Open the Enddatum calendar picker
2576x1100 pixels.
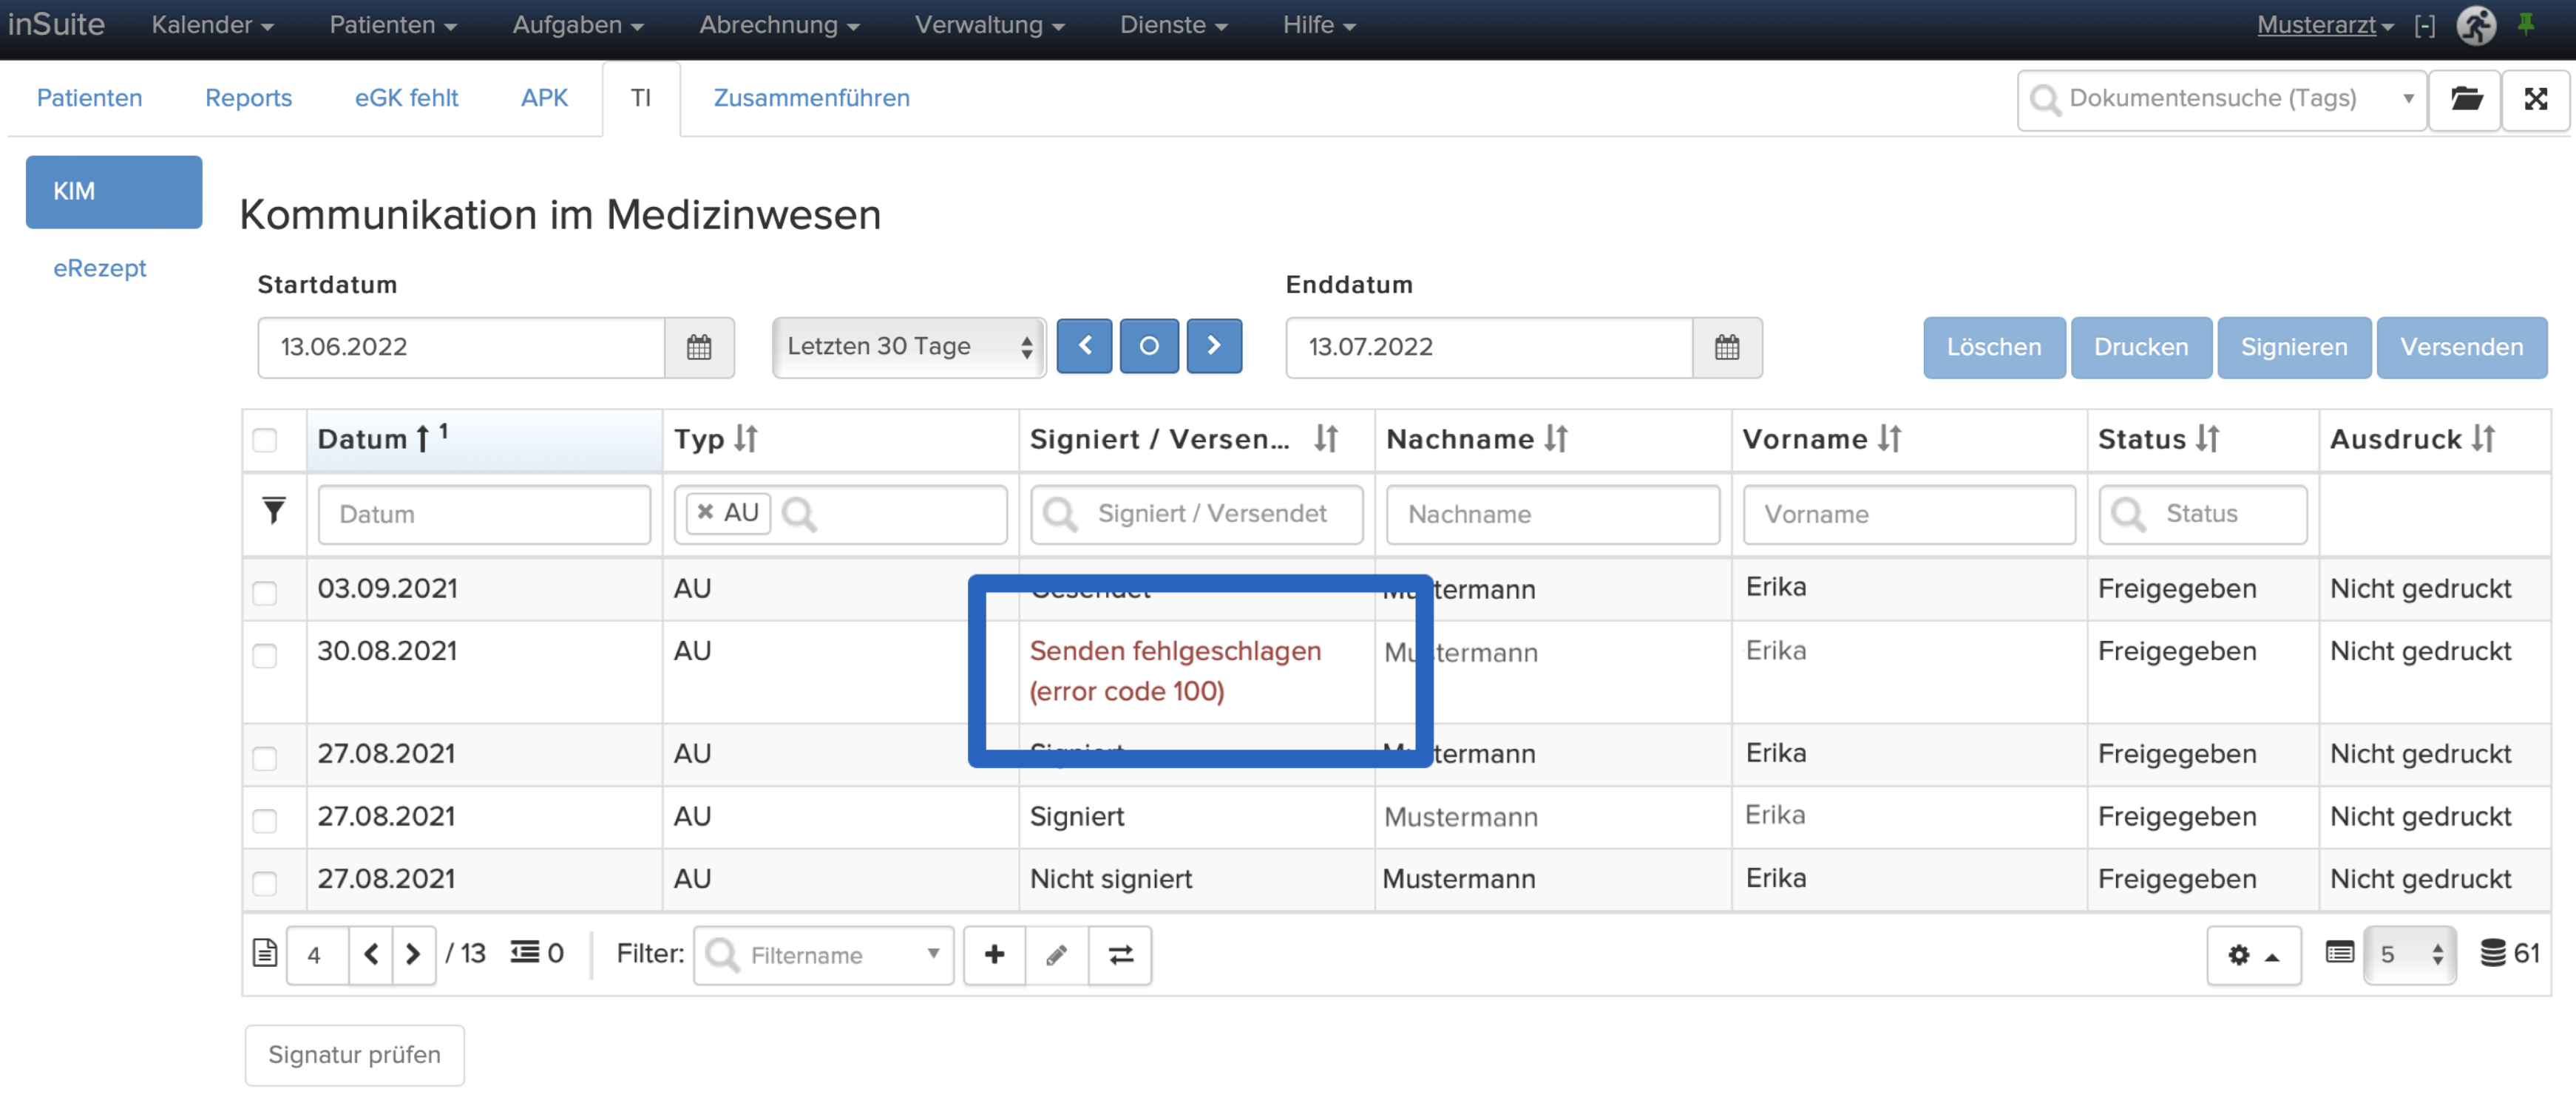[x=1727, y=347]
